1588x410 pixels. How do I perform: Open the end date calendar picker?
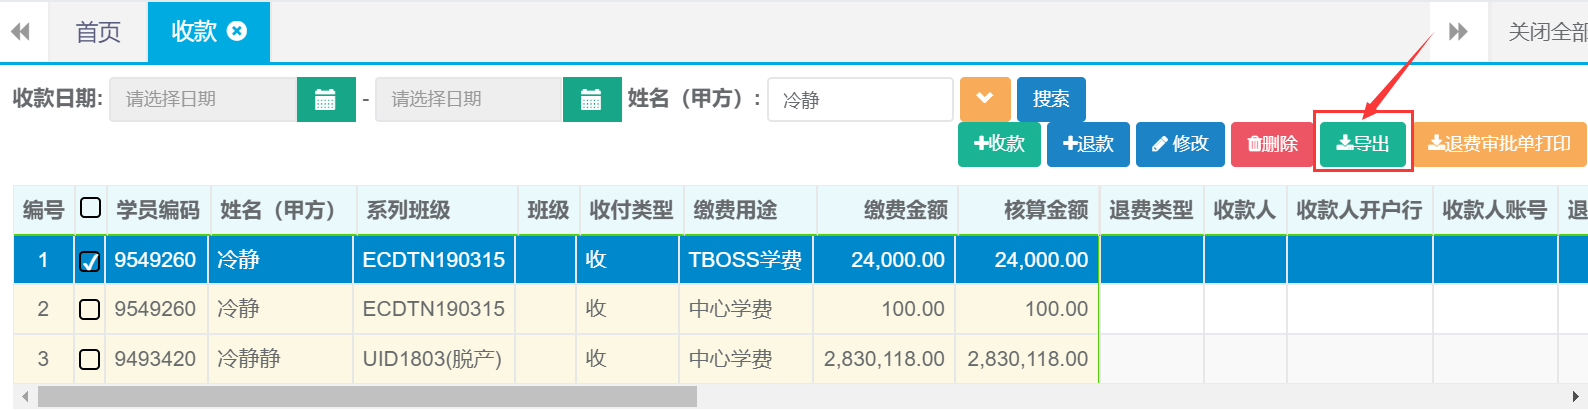(x=592, y=100)
